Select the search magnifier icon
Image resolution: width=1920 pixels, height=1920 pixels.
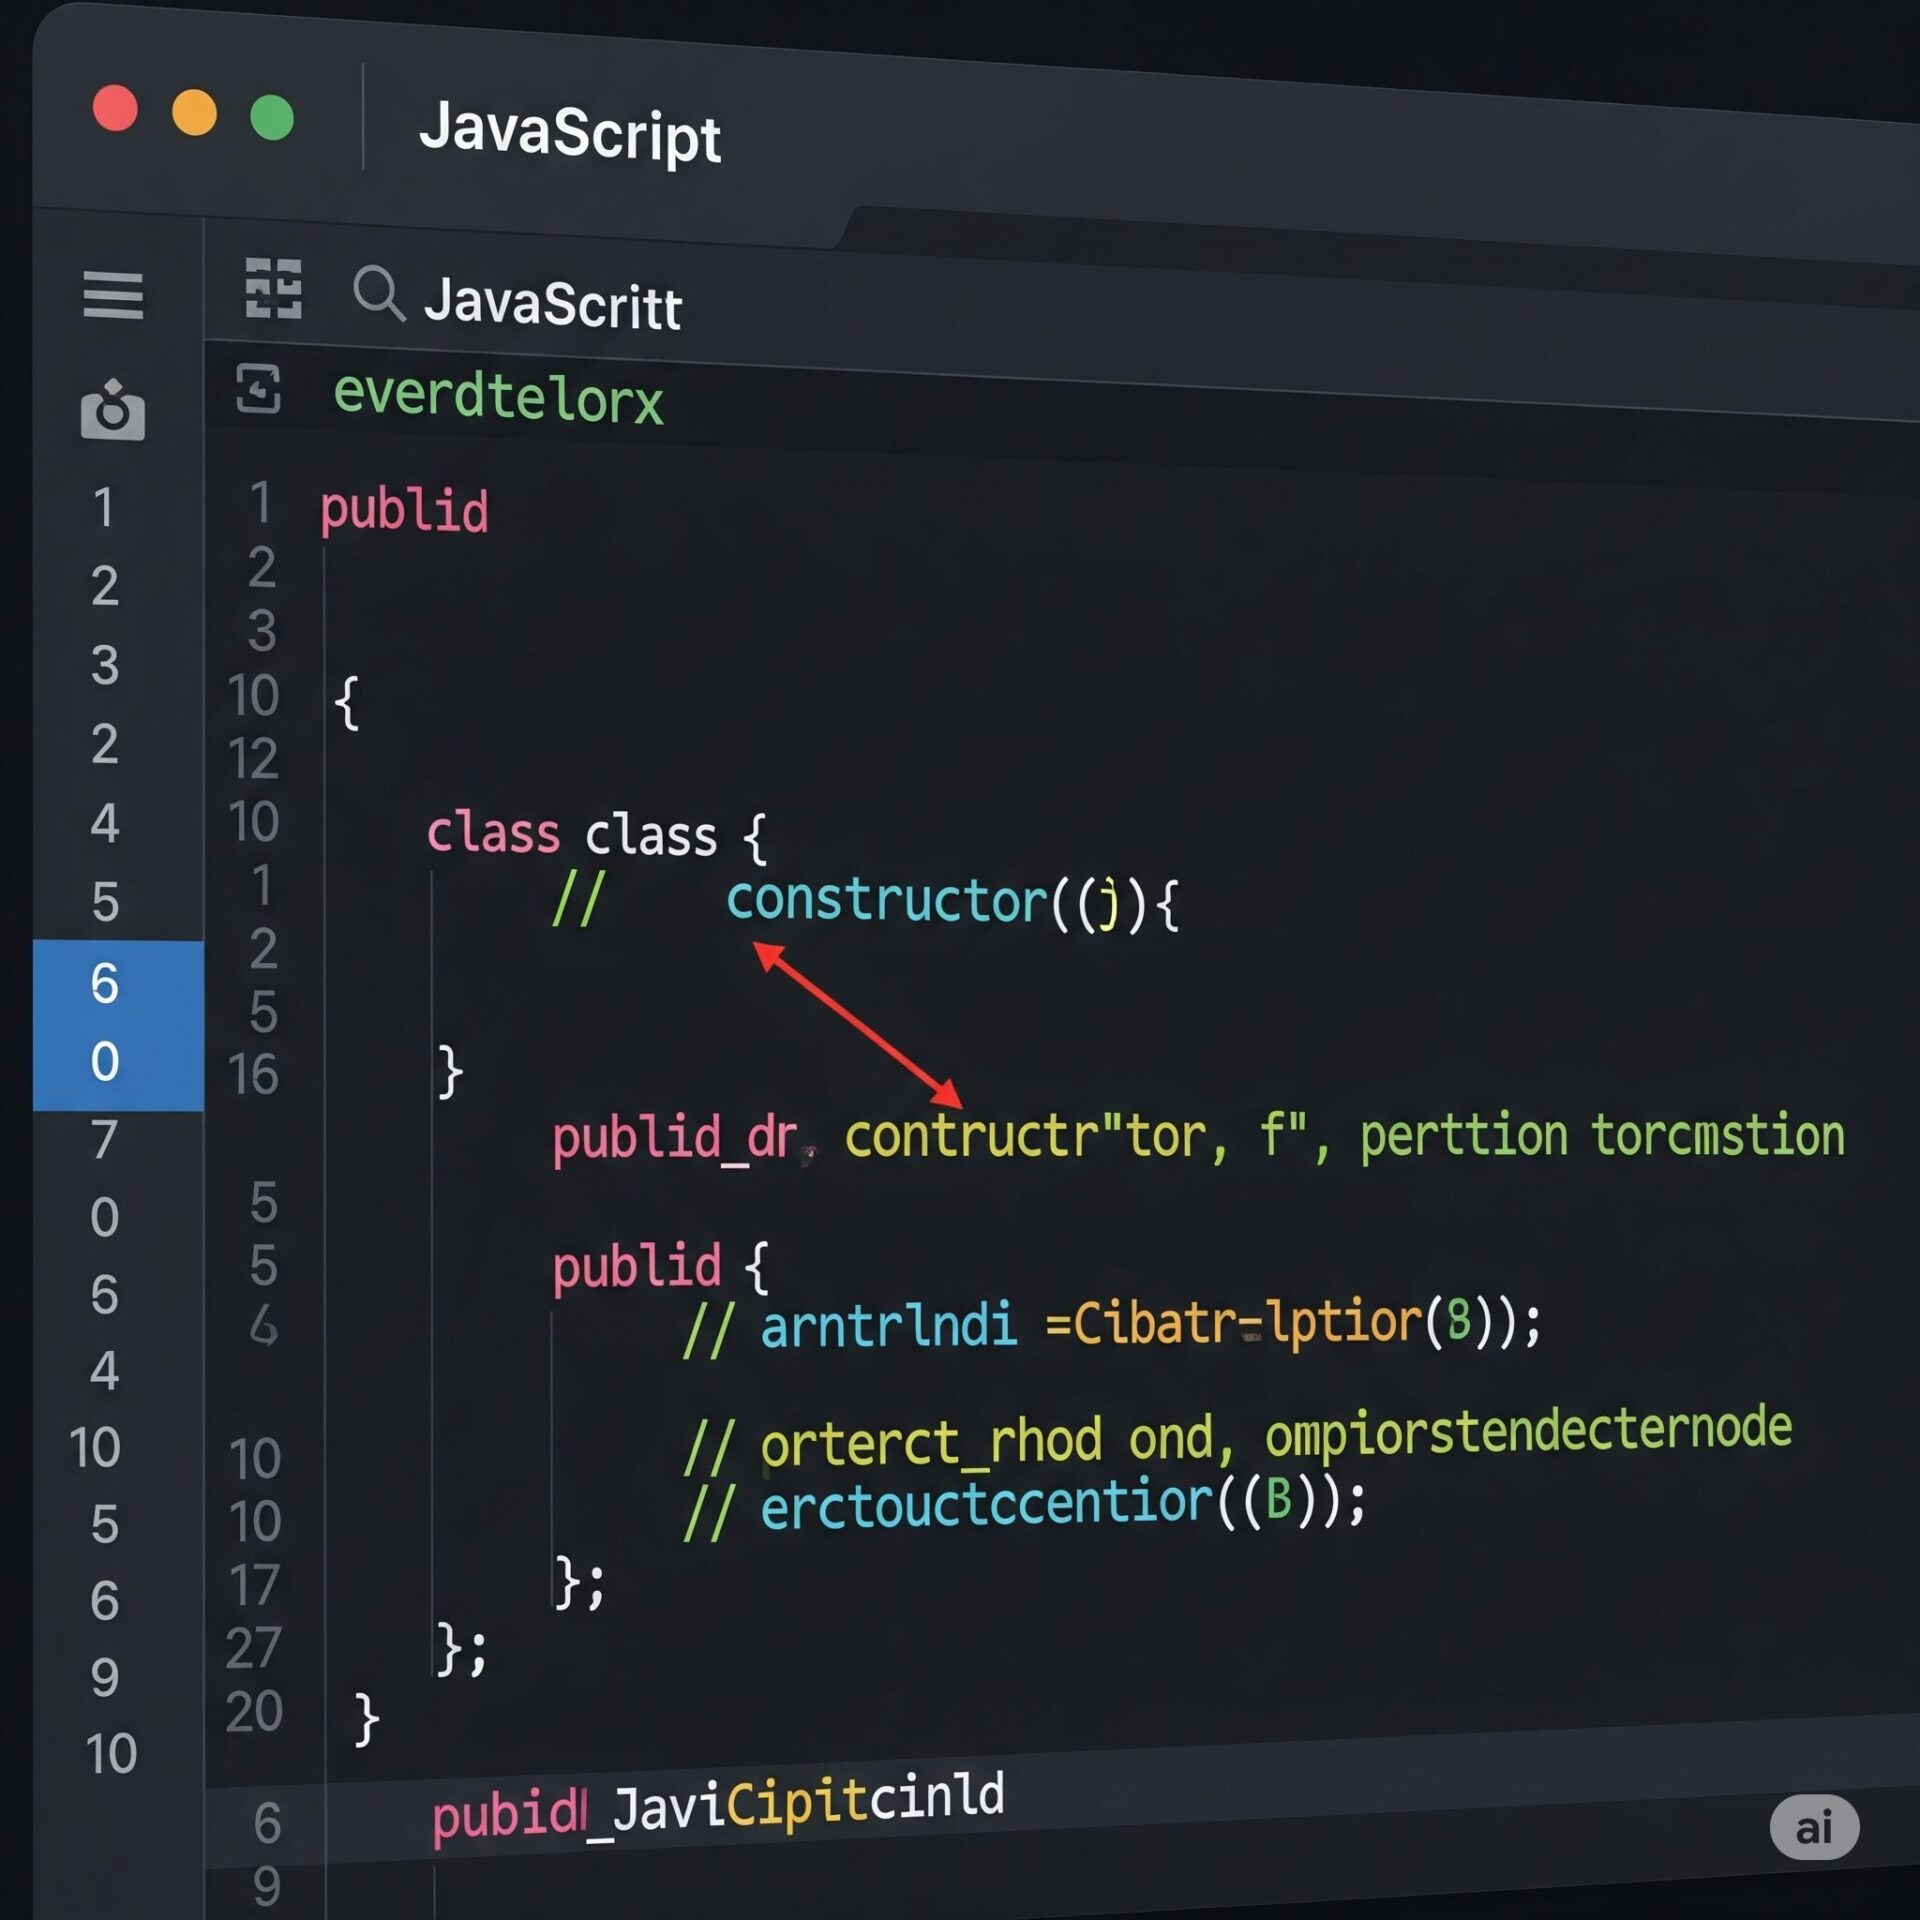click(x=380, y=295)
